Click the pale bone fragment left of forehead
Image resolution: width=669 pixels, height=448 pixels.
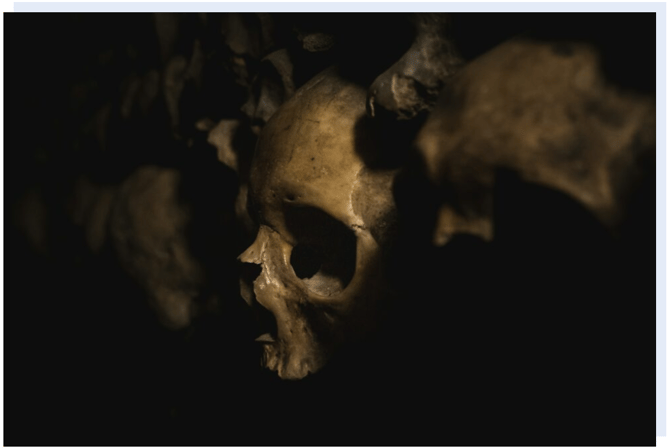coord(222,140)
